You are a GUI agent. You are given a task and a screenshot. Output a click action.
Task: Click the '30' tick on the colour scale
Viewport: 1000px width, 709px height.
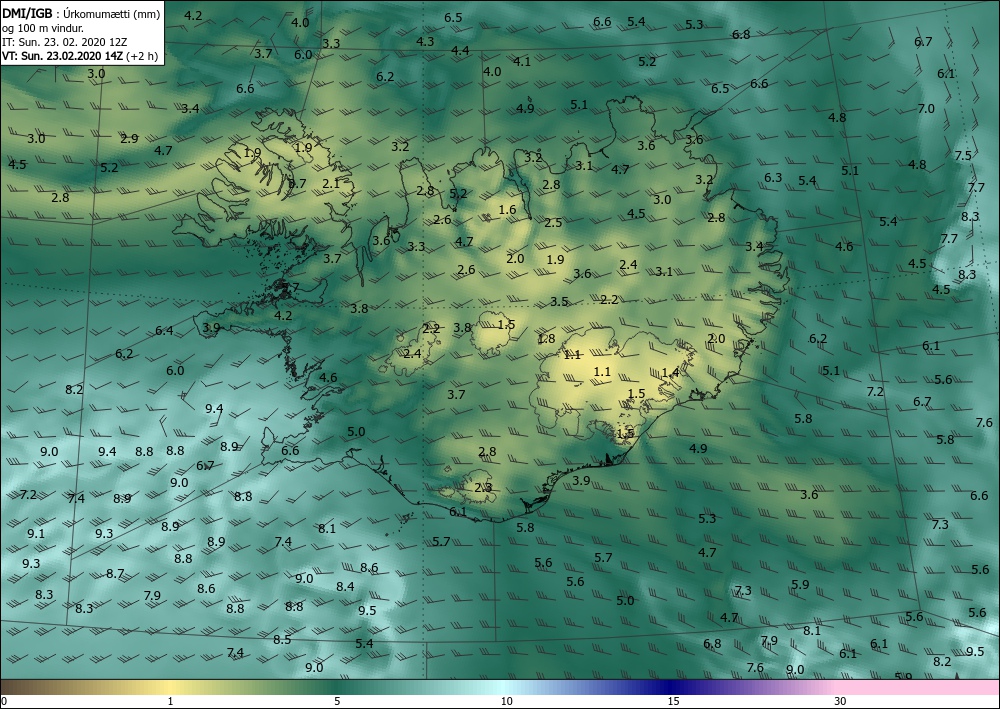tap(840, 701)
